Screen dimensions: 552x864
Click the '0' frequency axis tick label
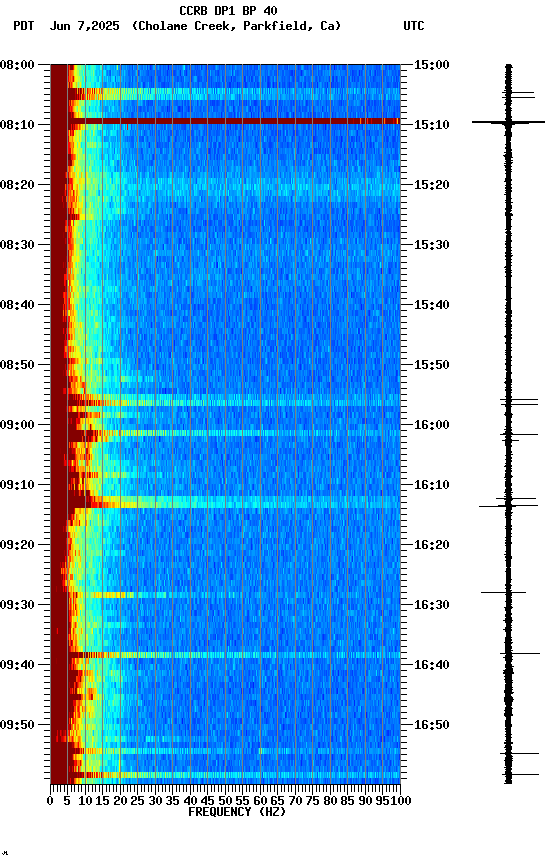click(x=50, y=801)
